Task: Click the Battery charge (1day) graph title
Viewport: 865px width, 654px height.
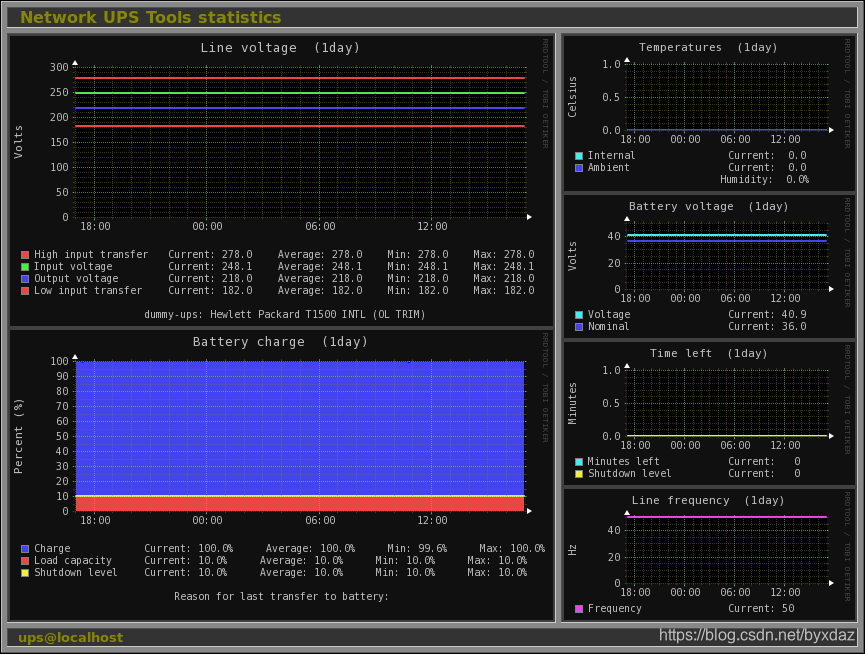Action: (x=280, y=342)
